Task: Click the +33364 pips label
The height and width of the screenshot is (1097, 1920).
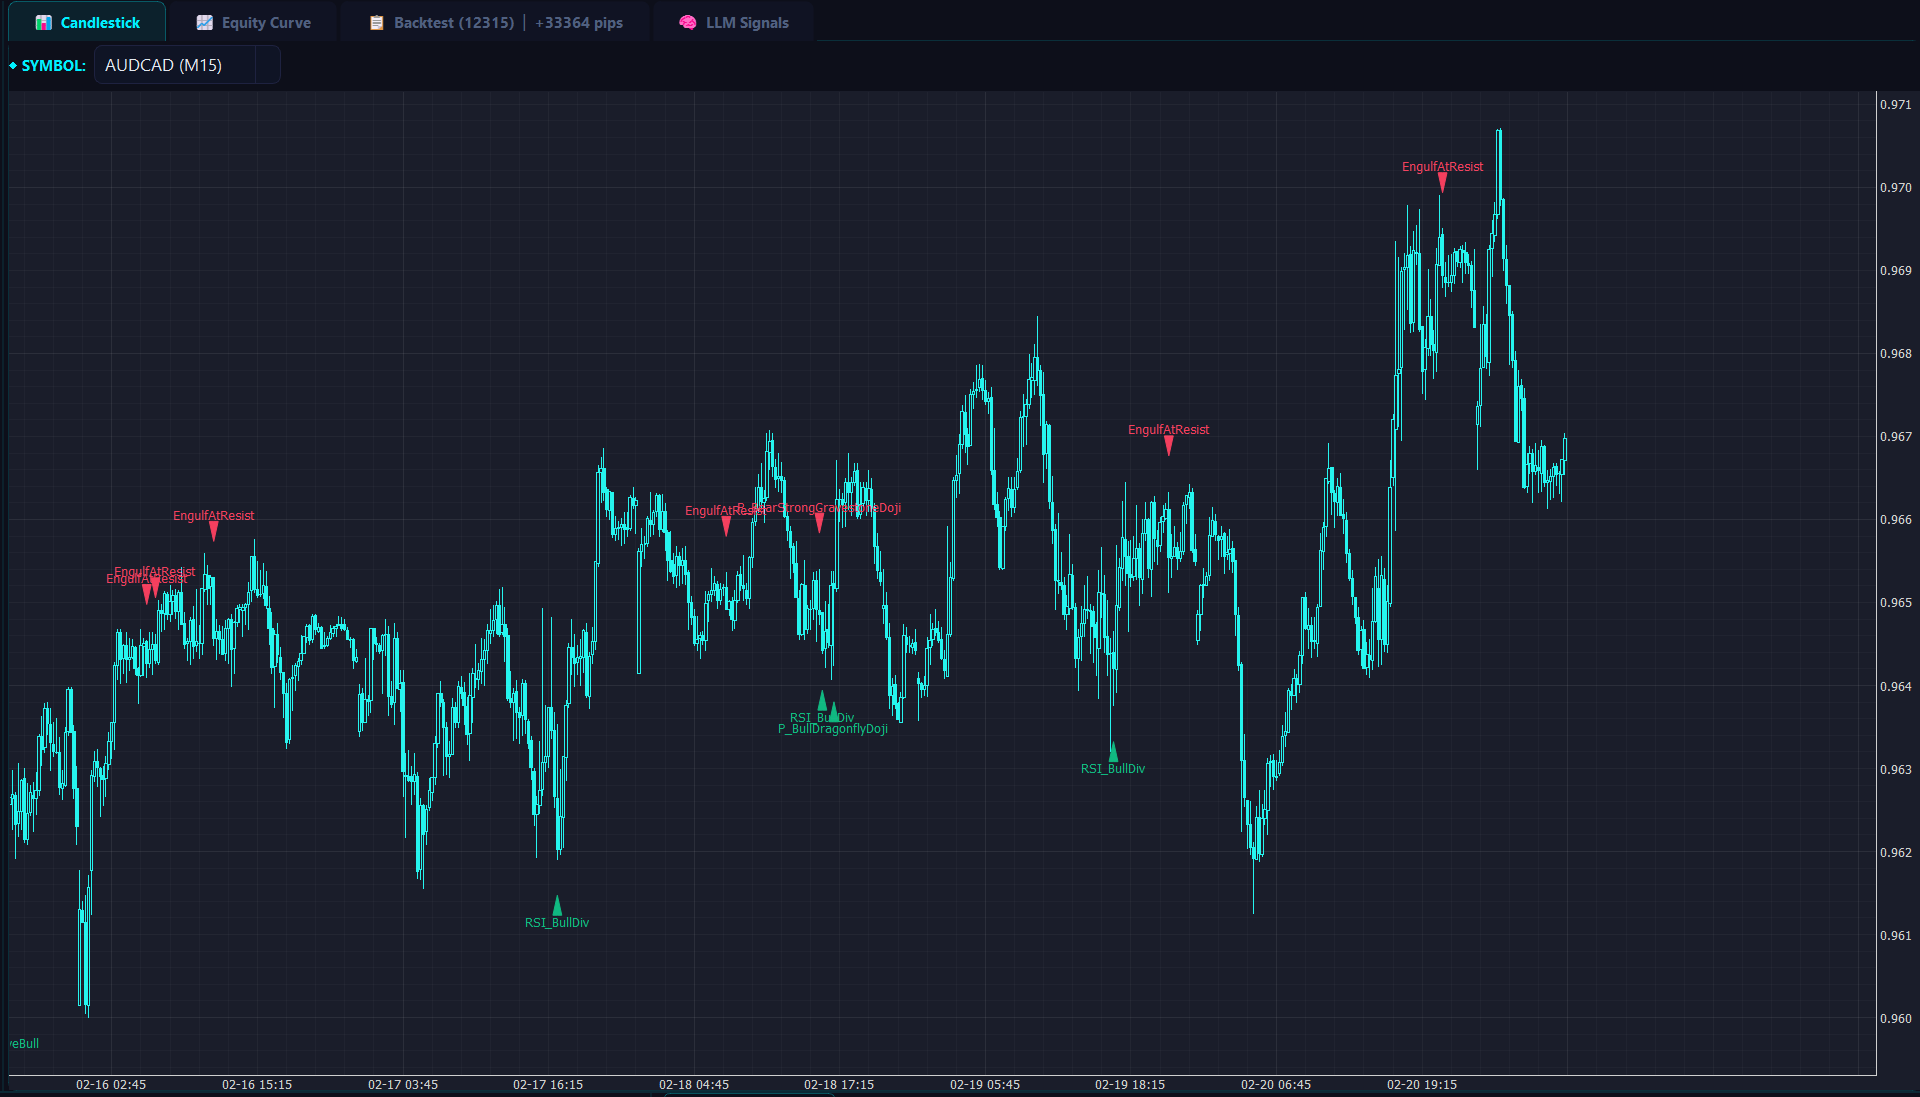Action: coord(579,22)
